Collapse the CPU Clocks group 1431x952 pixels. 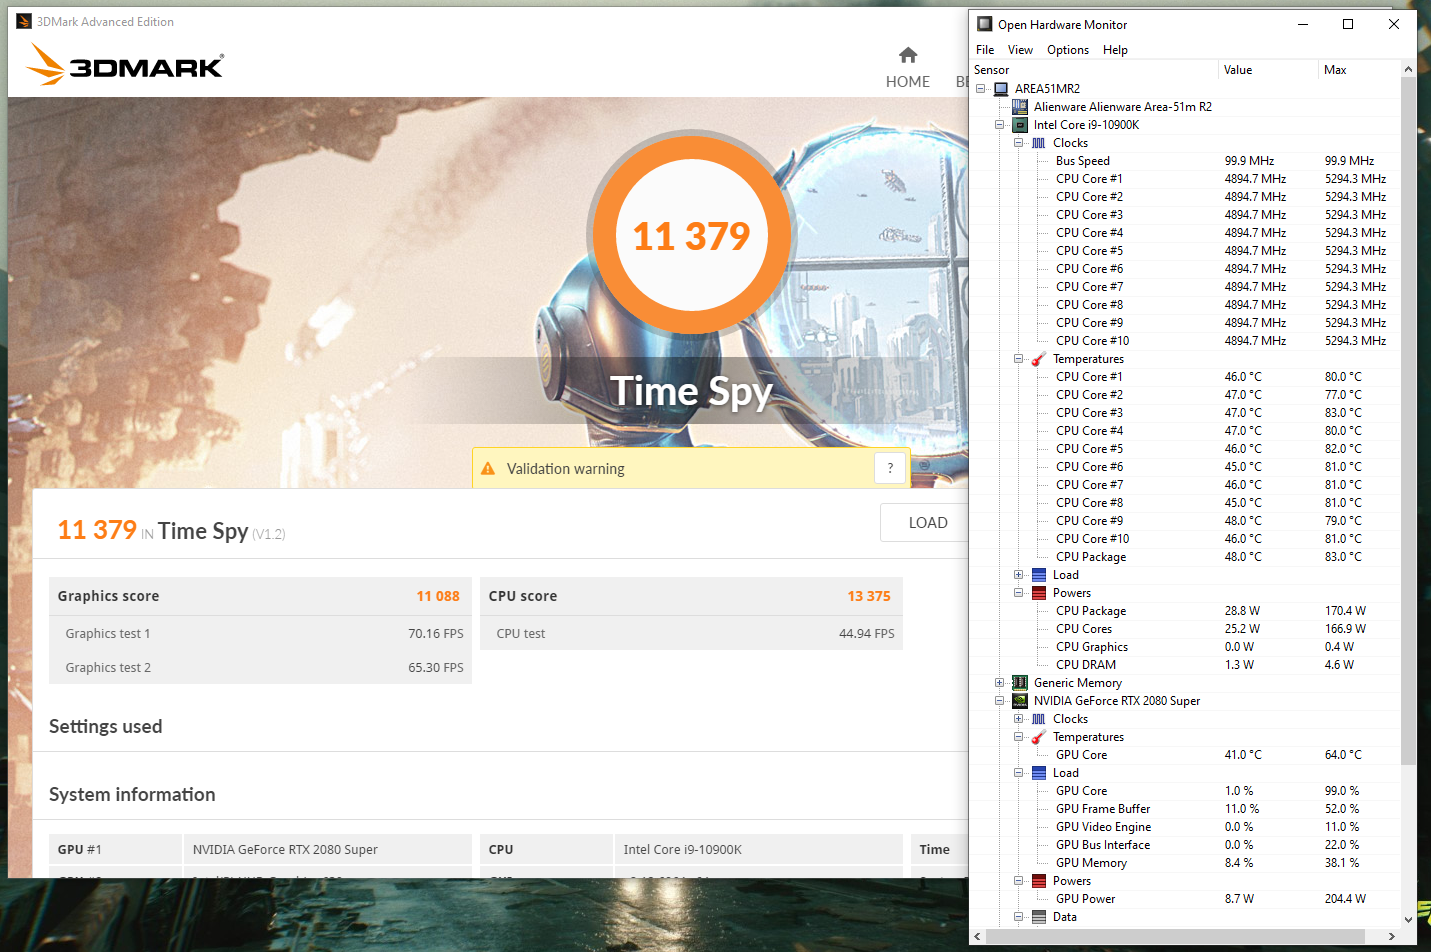click(x=1018, y=143)
